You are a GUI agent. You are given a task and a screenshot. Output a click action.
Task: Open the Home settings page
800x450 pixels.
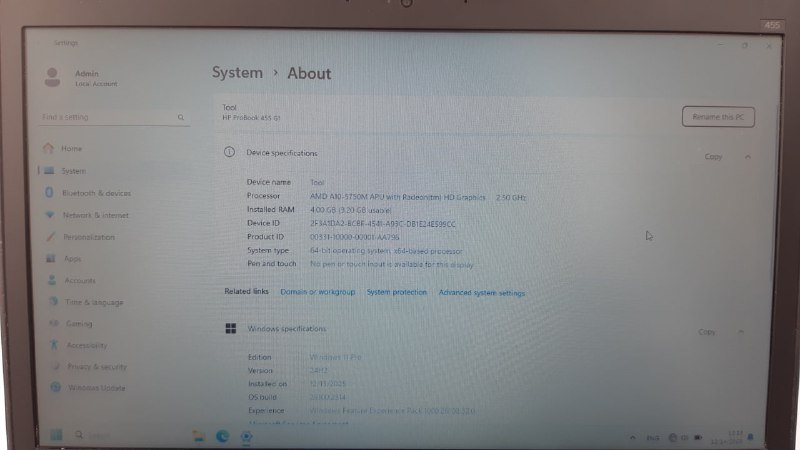(x=71, y=148)
